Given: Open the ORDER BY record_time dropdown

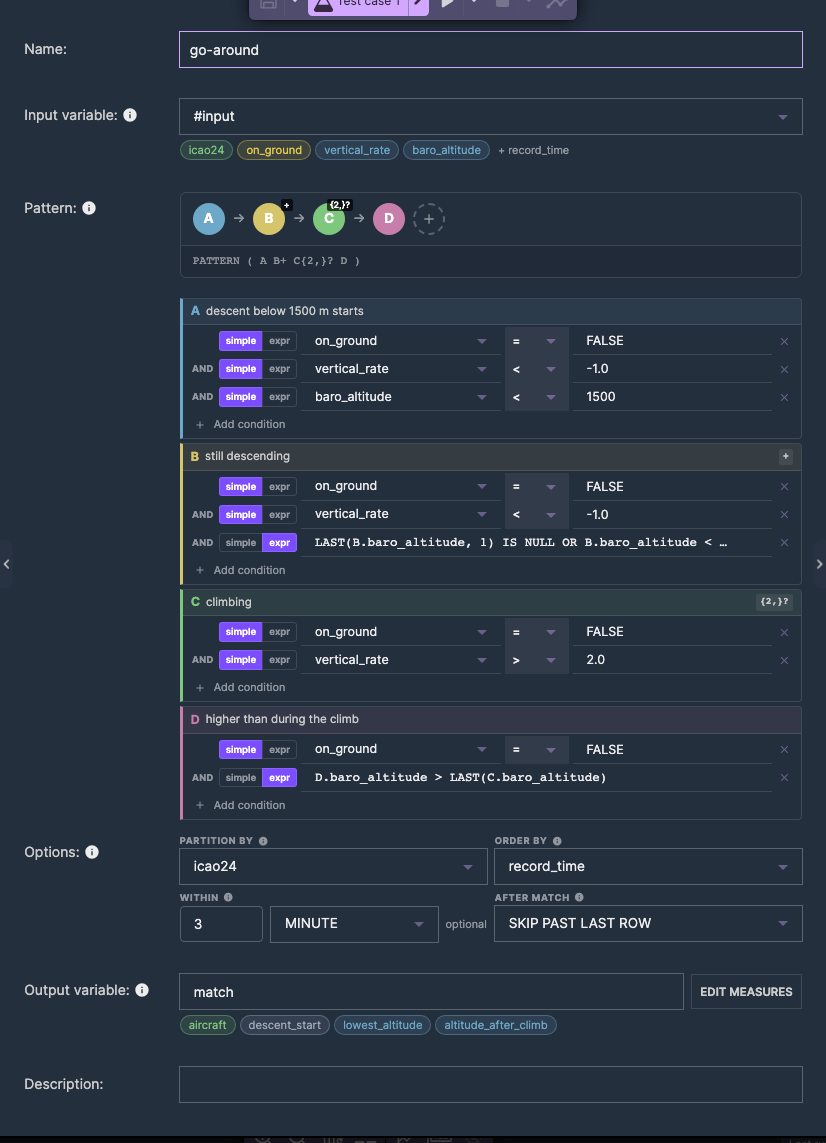Looking at the screenshot, I should [648, 867].
